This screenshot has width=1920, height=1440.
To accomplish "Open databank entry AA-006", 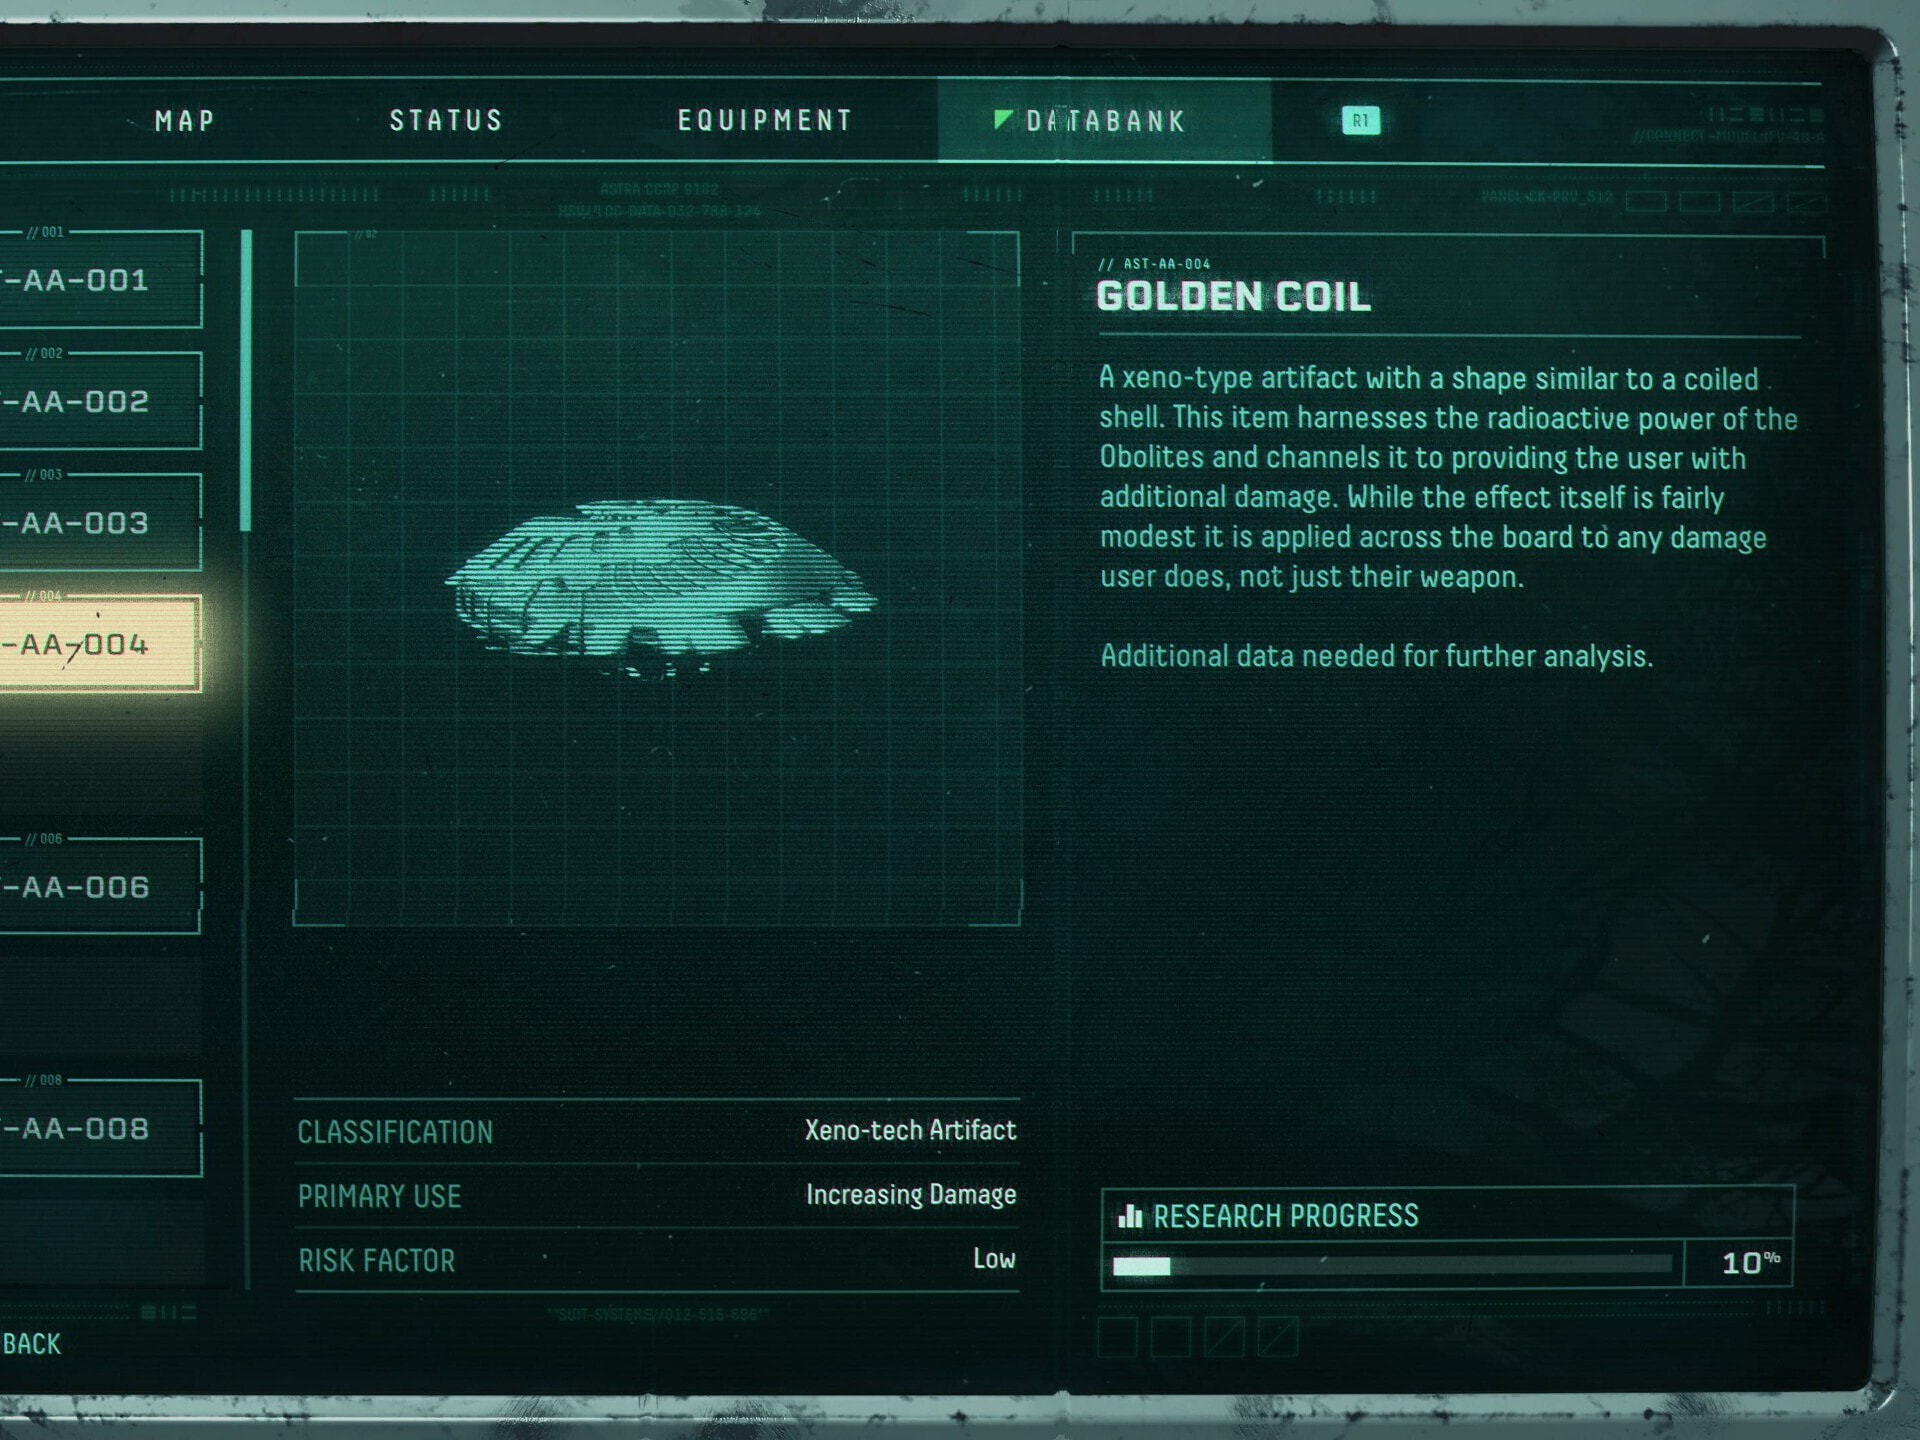I will click(x=100, y=886).
